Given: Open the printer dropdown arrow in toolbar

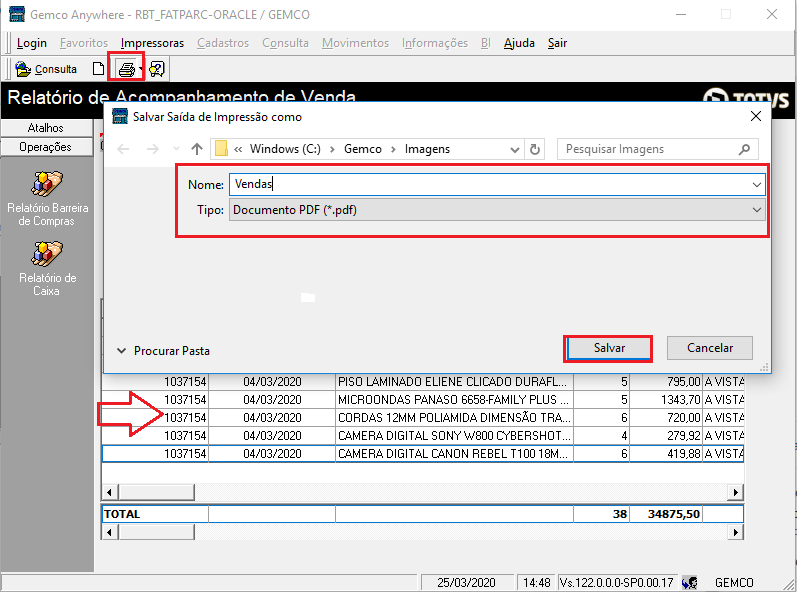Looking at the screenshot, I should coord(140,69).
